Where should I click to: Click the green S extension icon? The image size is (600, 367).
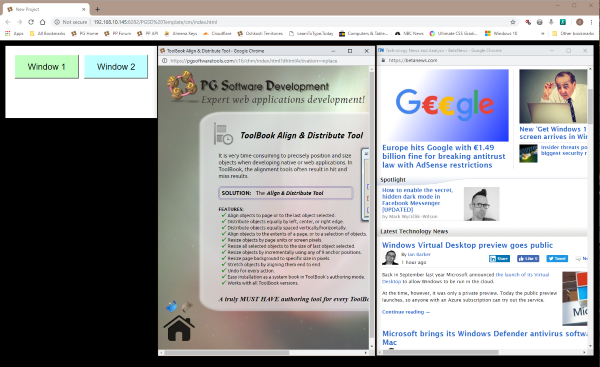[563, 22]
